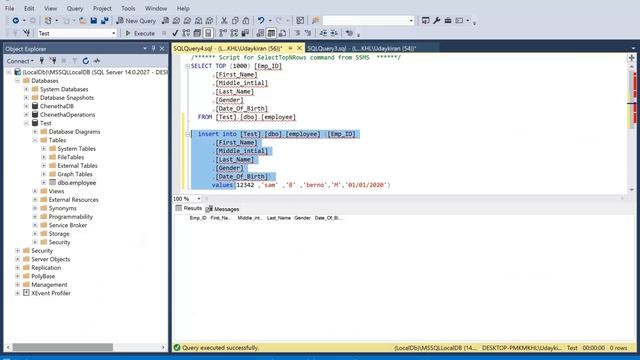640x360 pixels.
Task: Pin the SQLQuery4.sql tab
Action: click(x=290, y=48)
